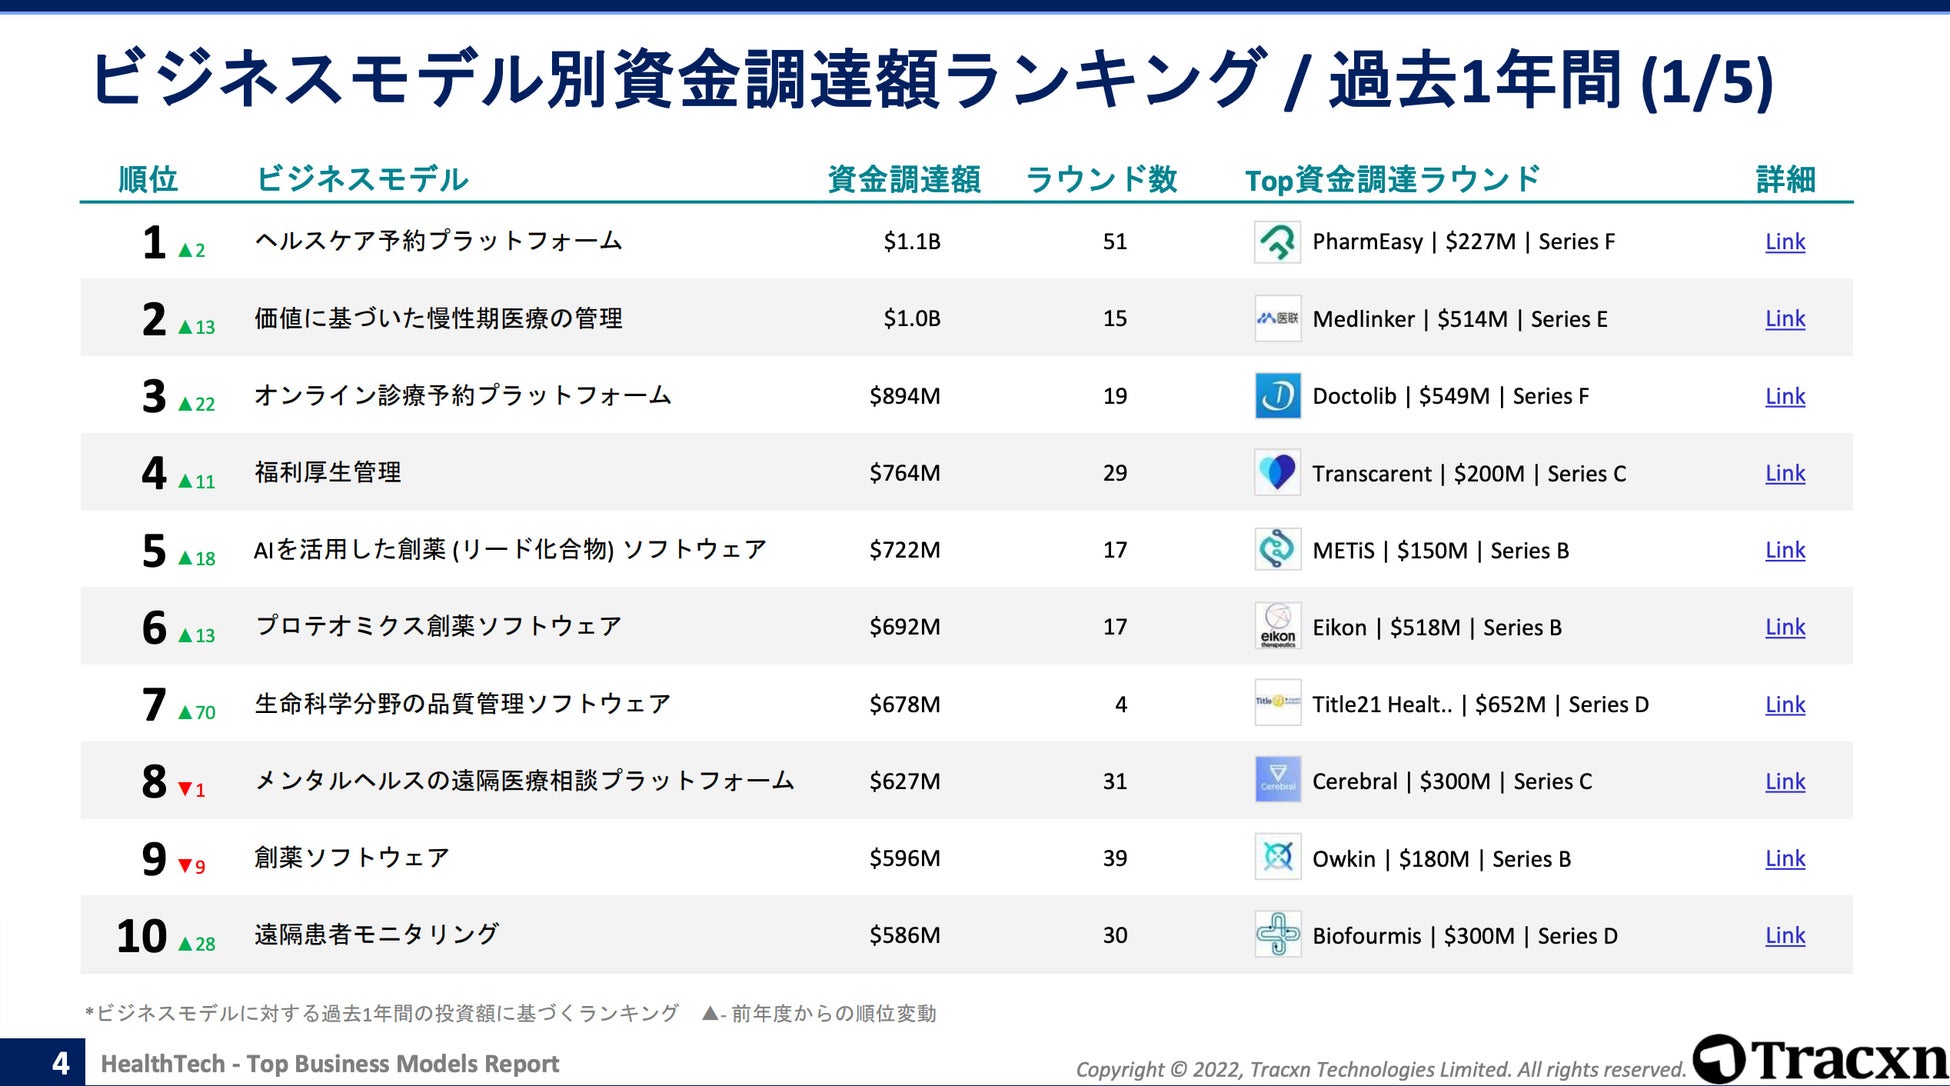Open the Link for rank 1 row
Screen dimensions: 1950x1086
point(1784,242)
